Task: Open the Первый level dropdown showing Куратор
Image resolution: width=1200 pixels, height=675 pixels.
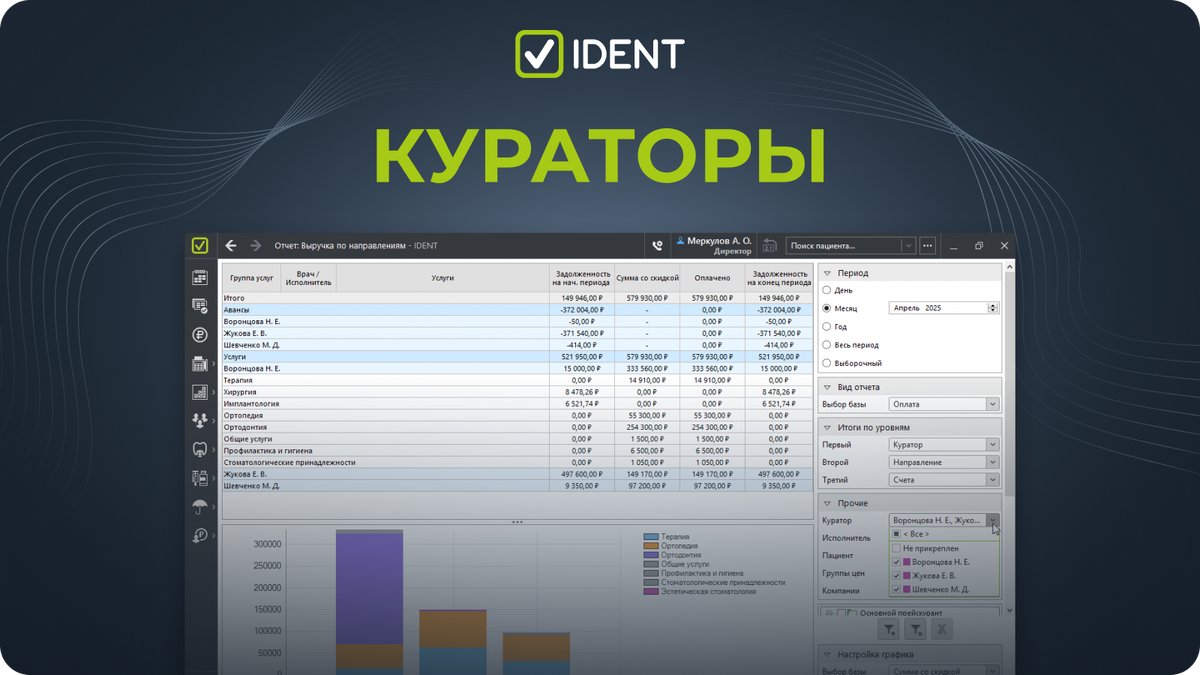Action: 944,444
